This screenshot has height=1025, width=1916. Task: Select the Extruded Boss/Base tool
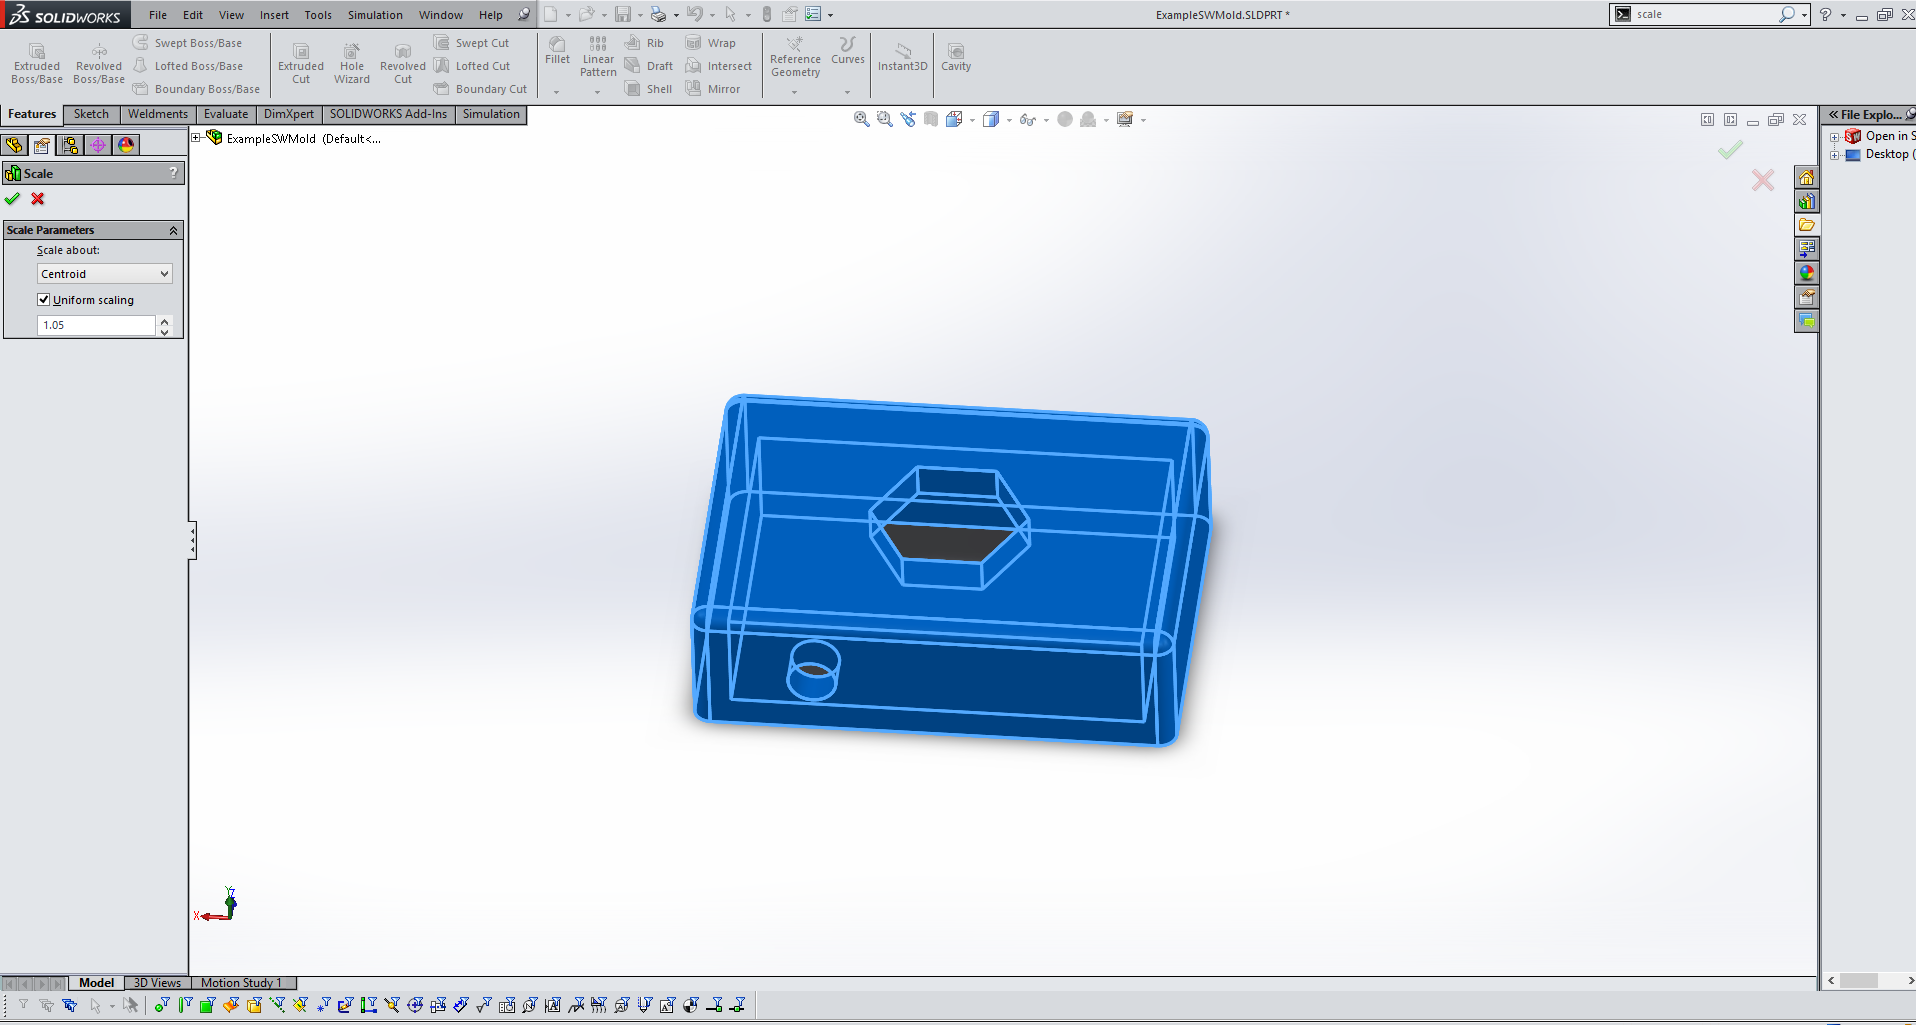tap(37, 64)
